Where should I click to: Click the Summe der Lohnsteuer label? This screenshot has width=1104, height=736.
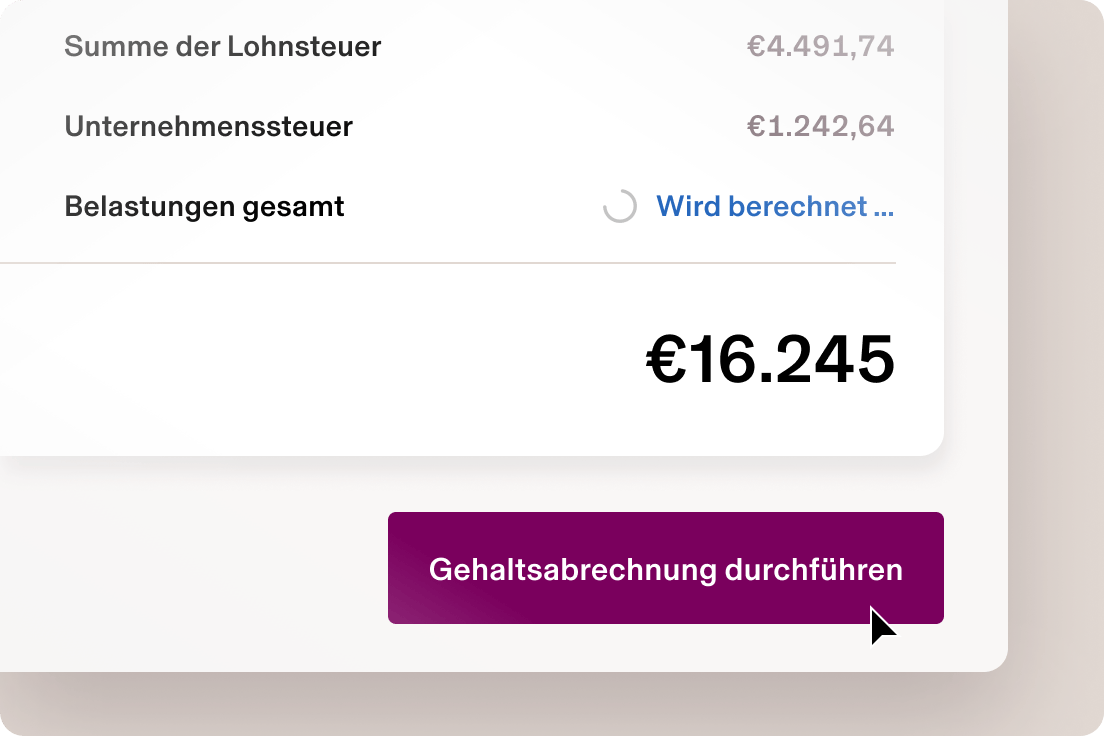point(222,46)
